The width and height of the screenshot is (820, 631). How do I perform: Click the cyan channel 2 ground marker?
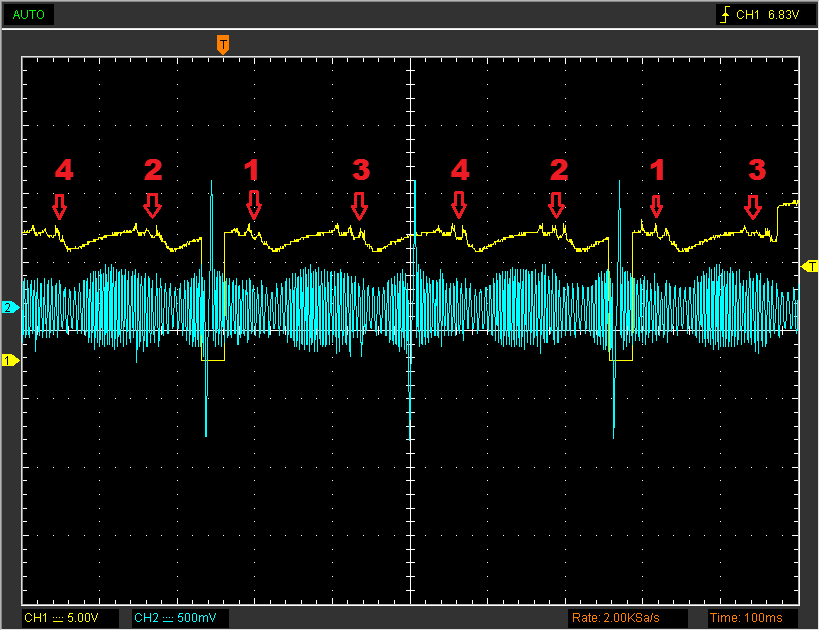(x=10, y=308)
